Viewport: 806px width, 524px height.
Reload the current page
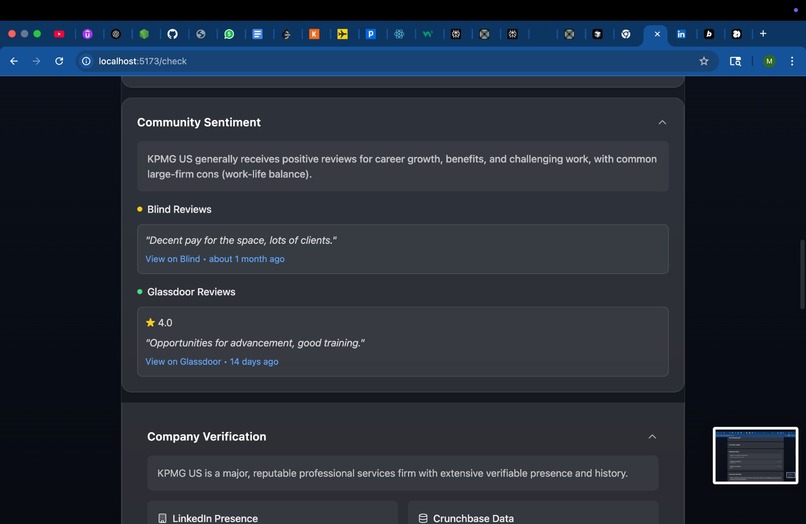point(59,61)
